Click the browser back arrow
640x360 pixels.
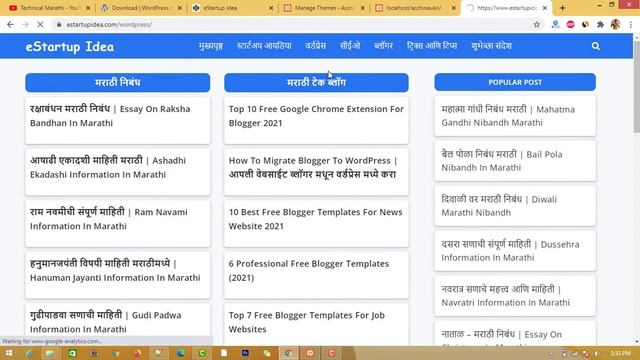tap(10, 24)
